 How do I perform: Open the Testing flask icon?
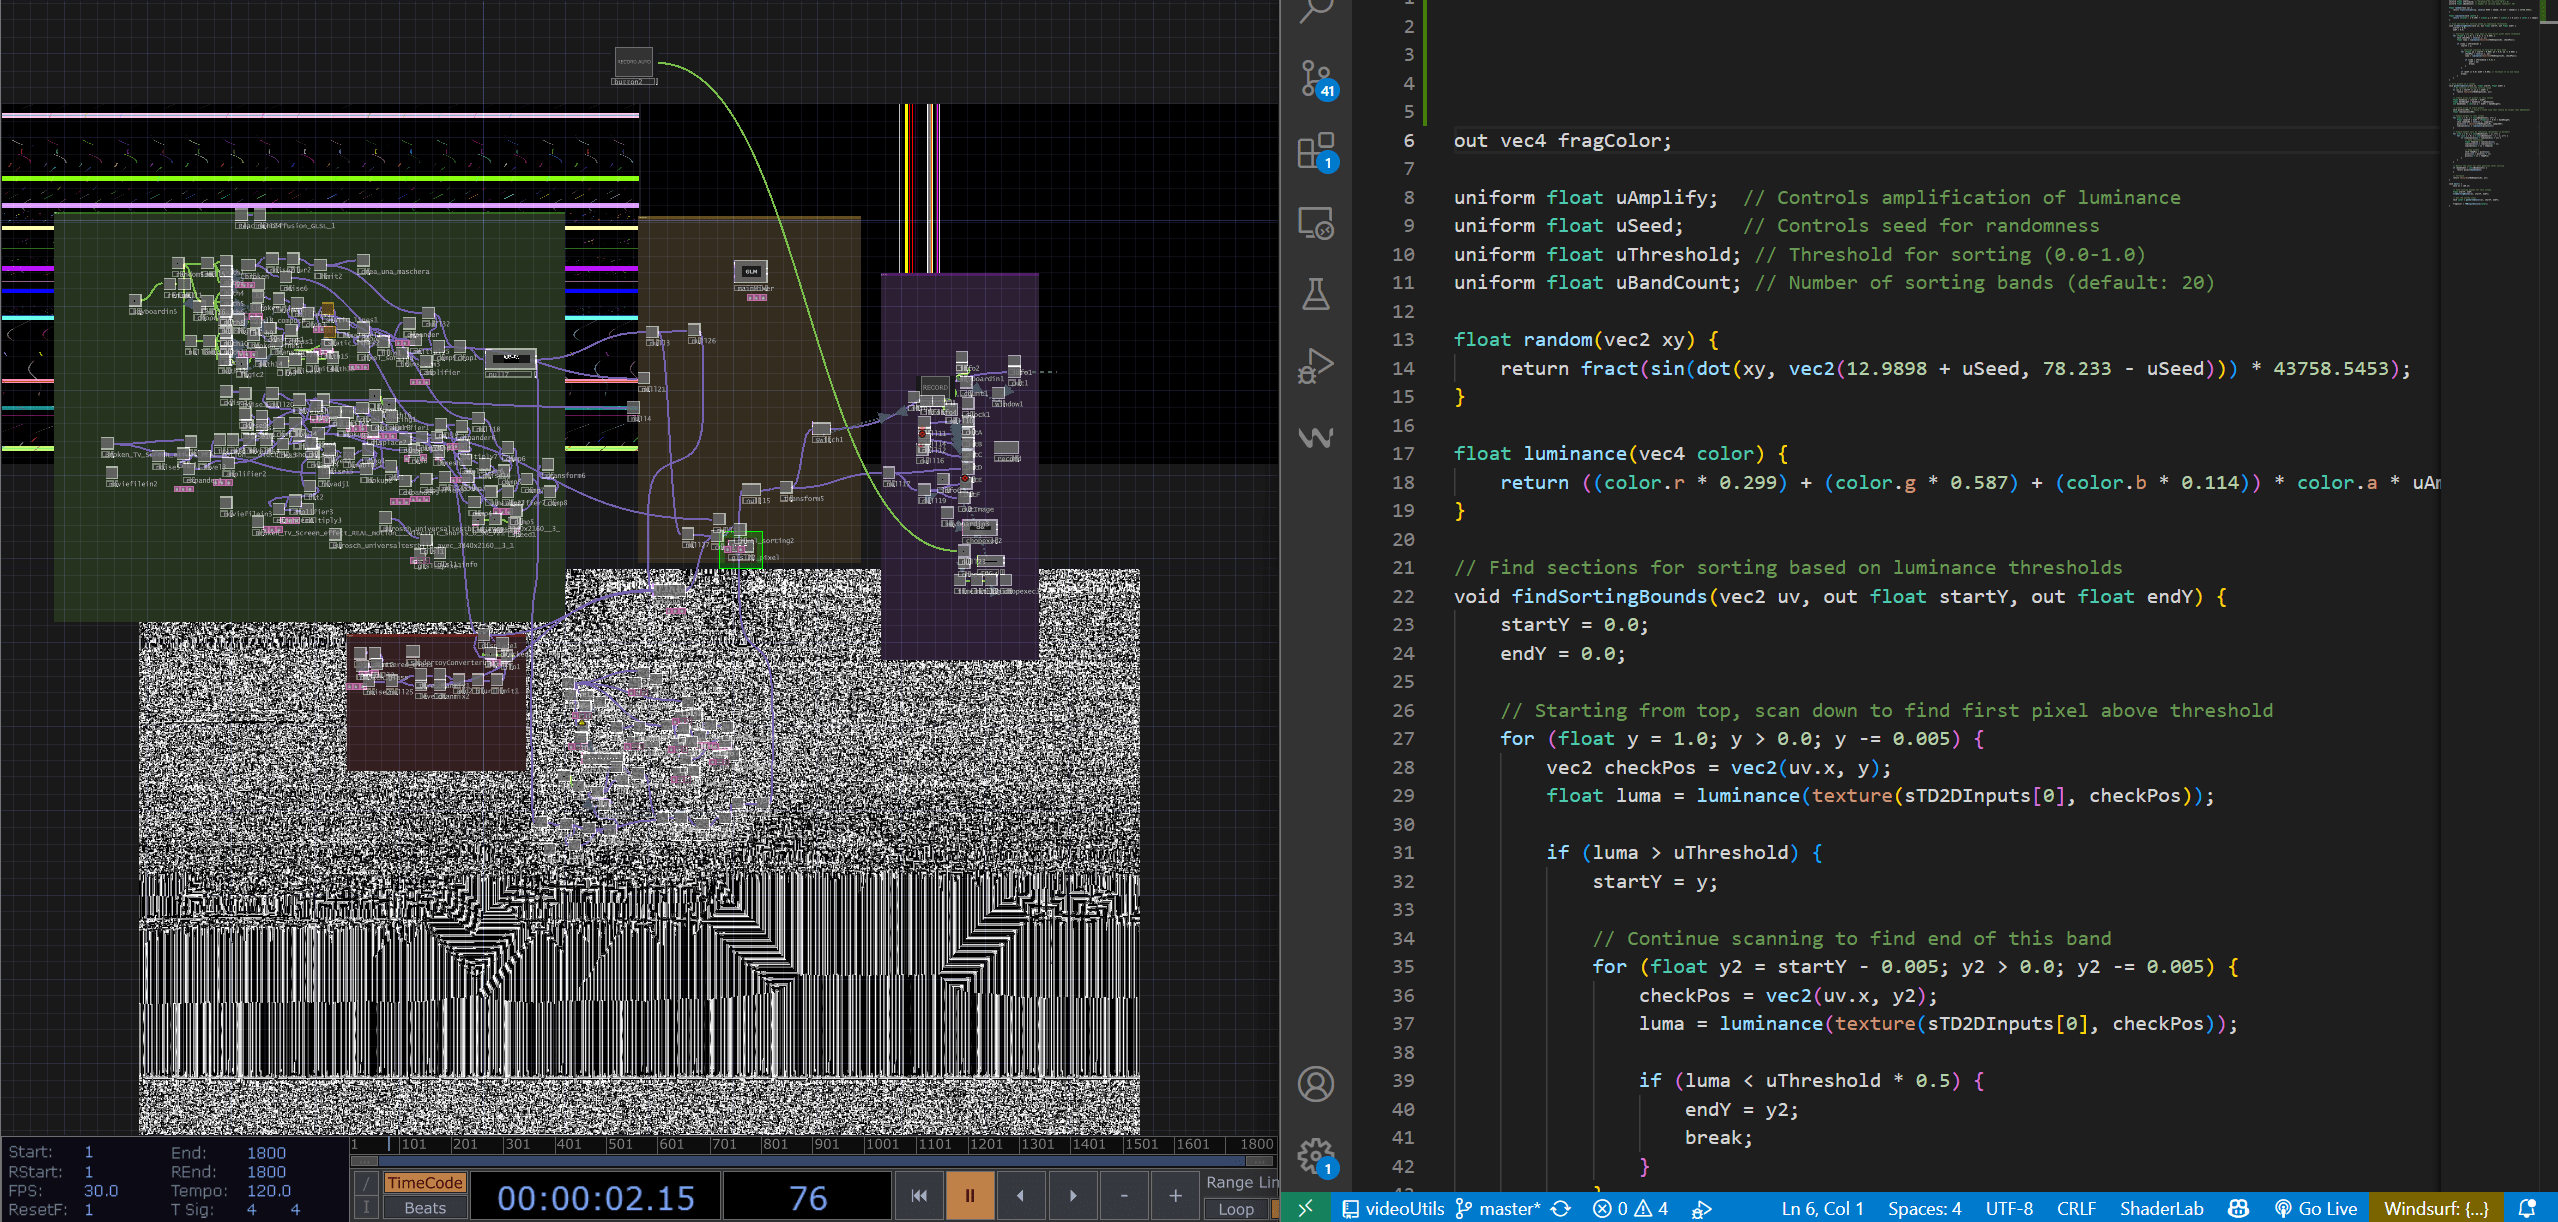[1316, 294]
